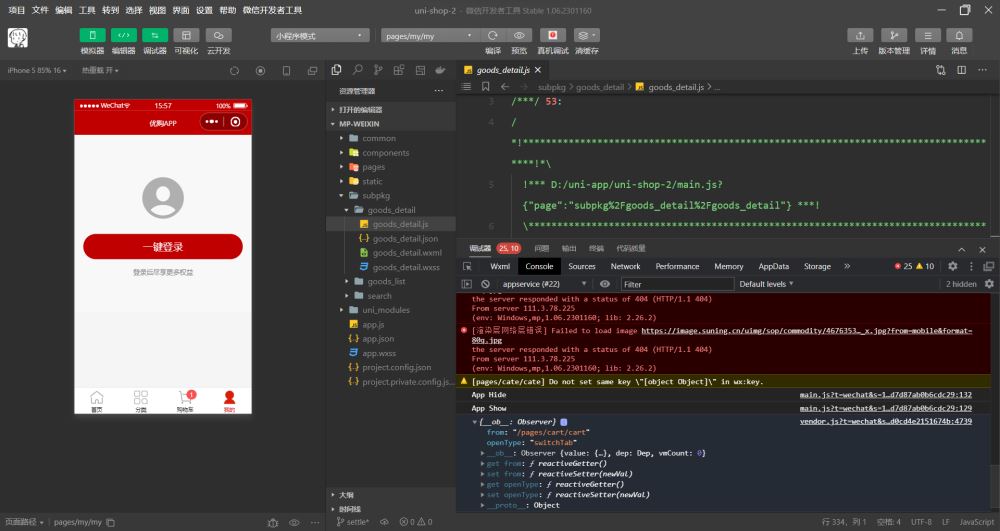Open main.js link beside App Hide log
The width and height of the screenshot is (1000, 531).
pos(885,395)
